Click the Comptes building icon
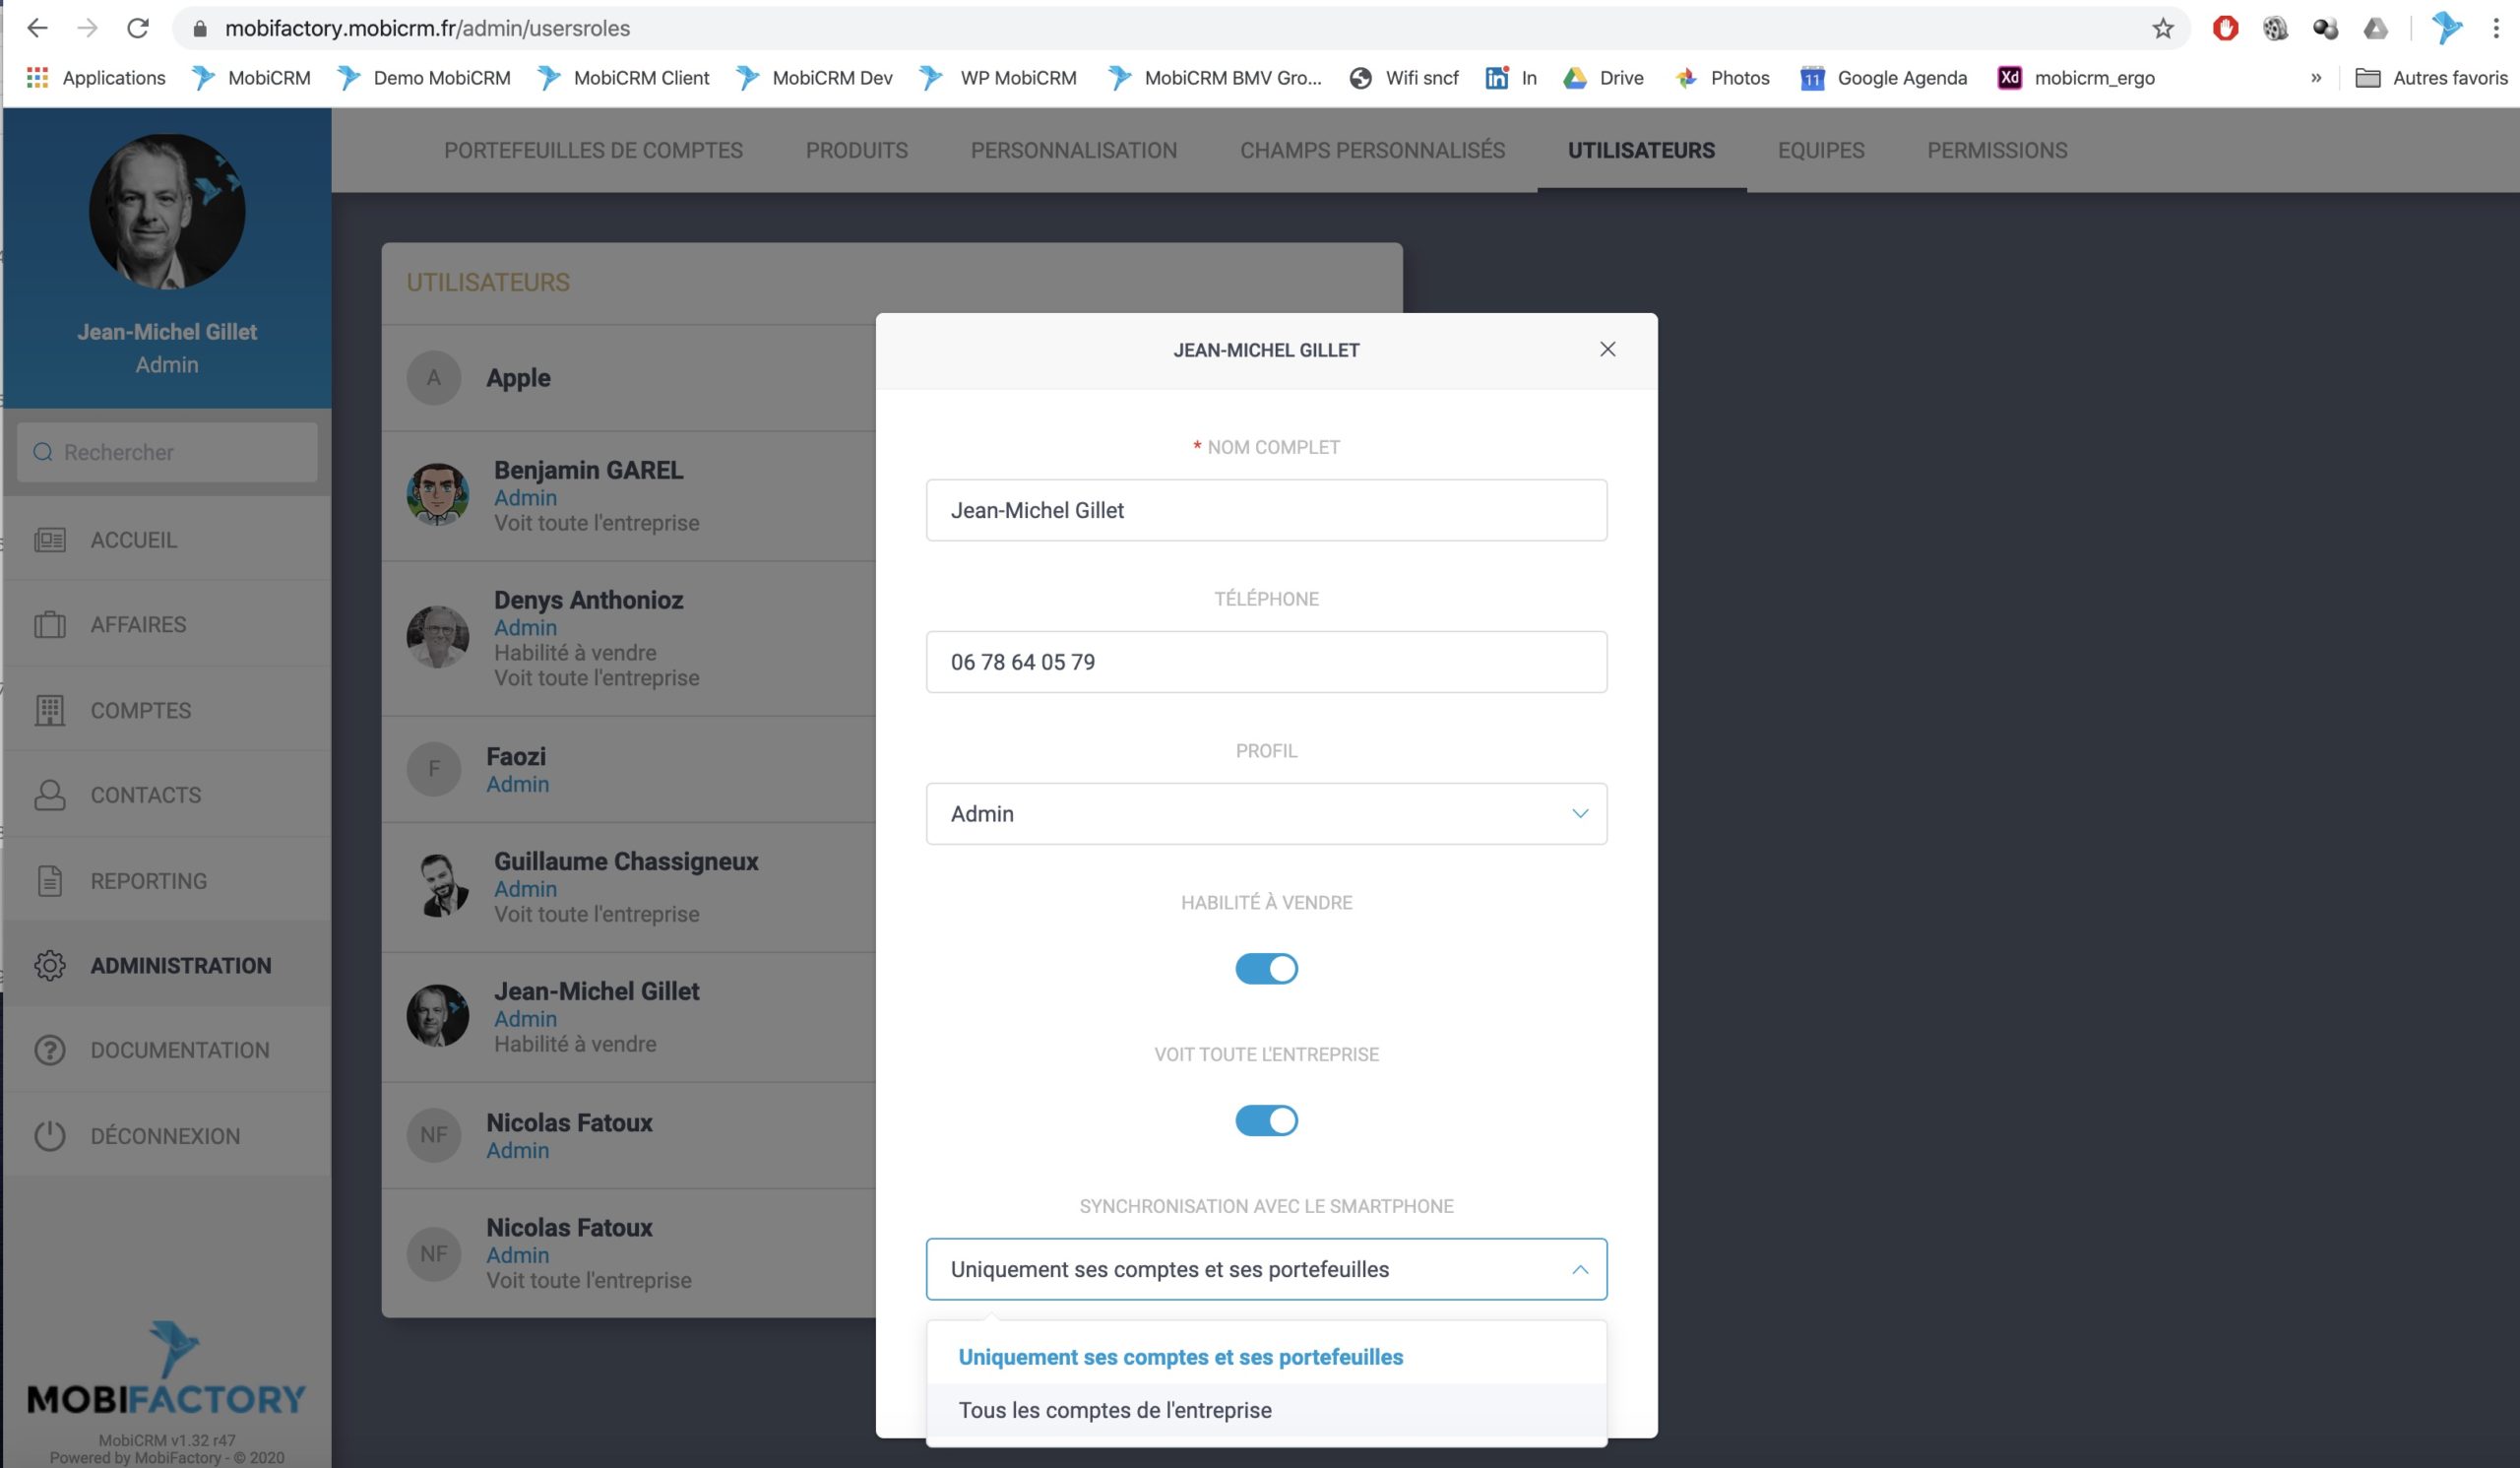 [49, 710]
